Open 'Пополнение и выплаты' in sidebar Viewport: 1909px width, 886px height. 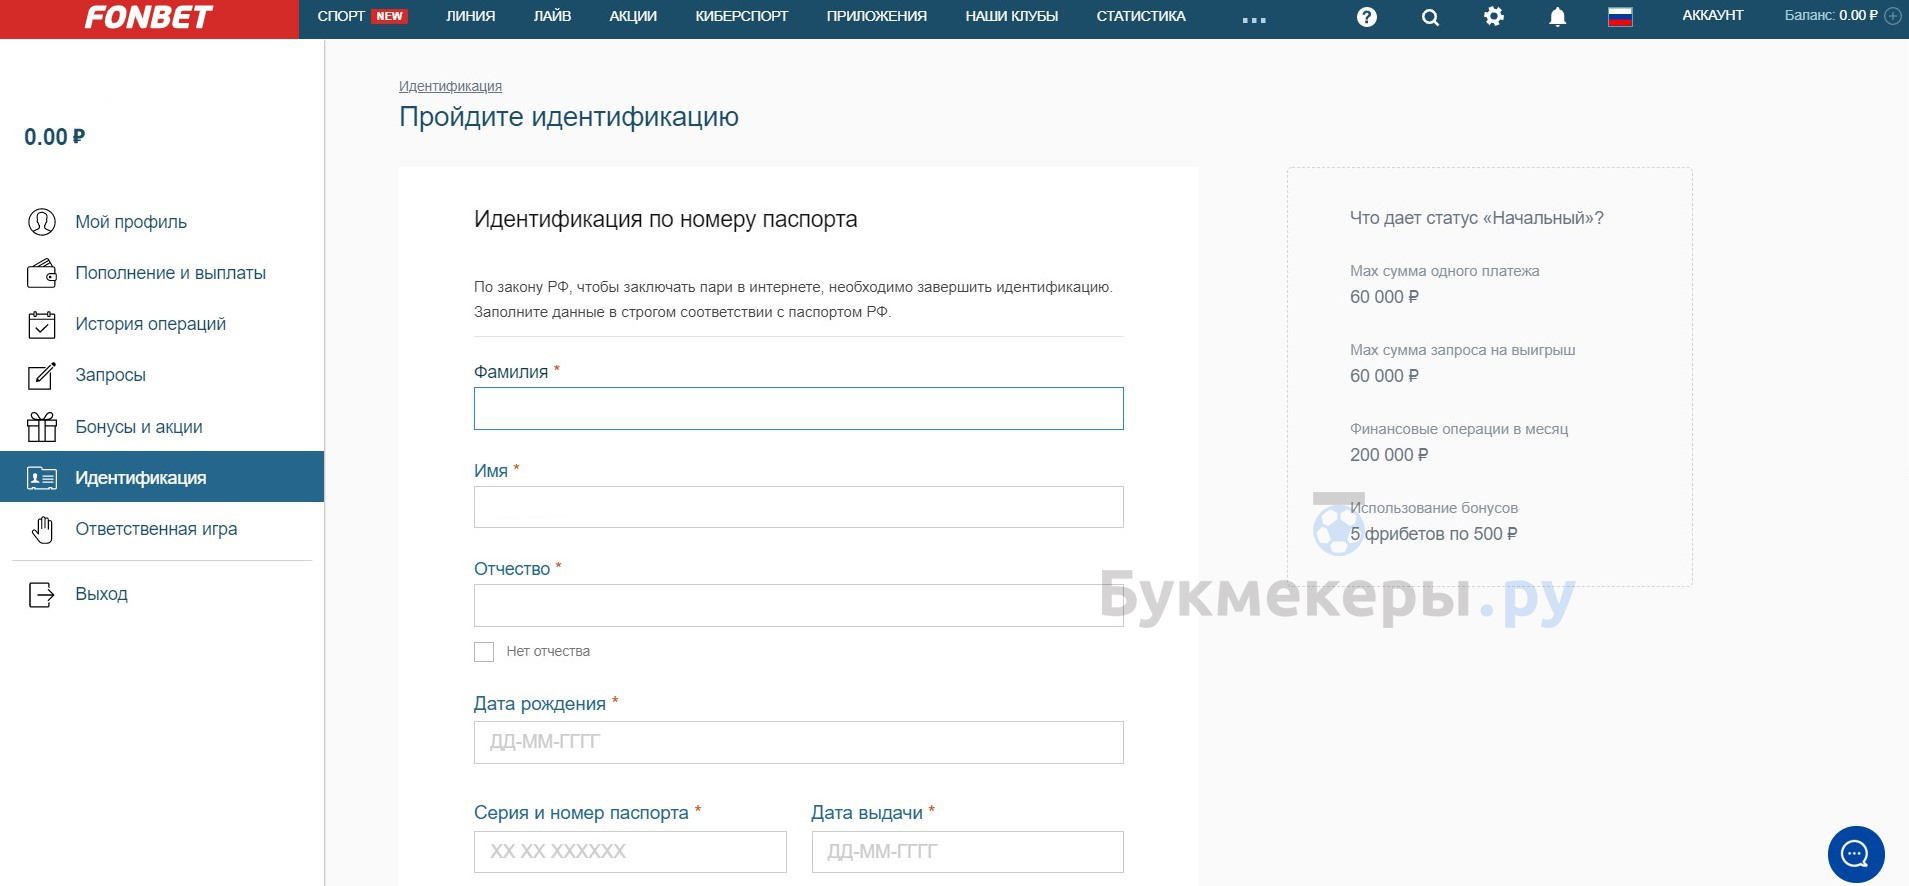click(x=170, y=273)
